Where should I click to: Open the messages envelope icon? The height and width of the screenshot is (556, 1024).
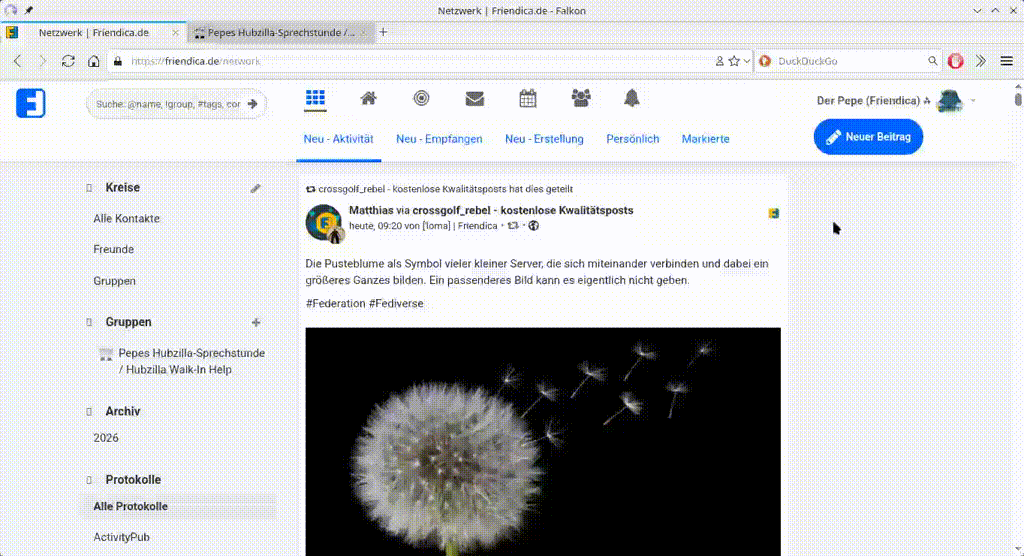click(475, 99)
